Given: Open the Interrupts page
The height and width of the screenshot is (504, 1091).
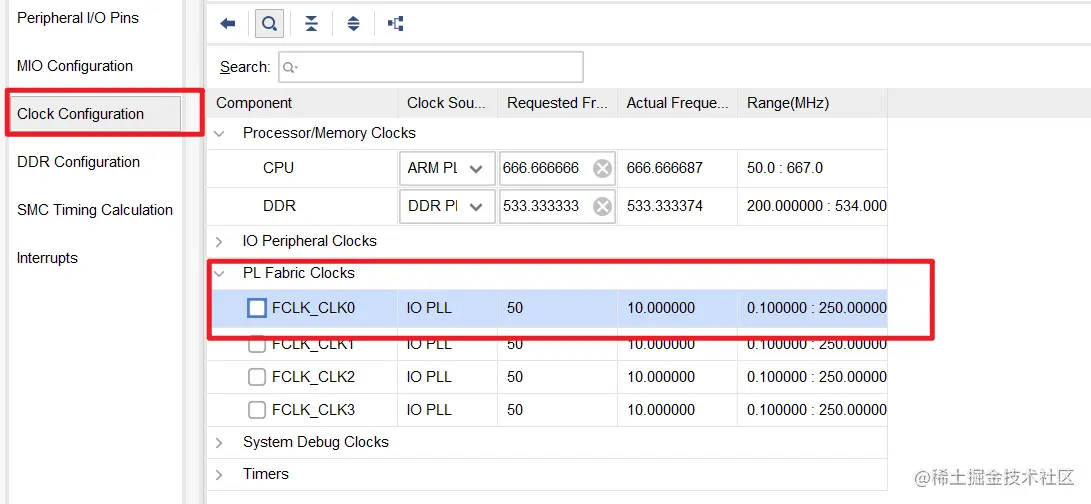Looking at the screenshot, I should 47,258.
